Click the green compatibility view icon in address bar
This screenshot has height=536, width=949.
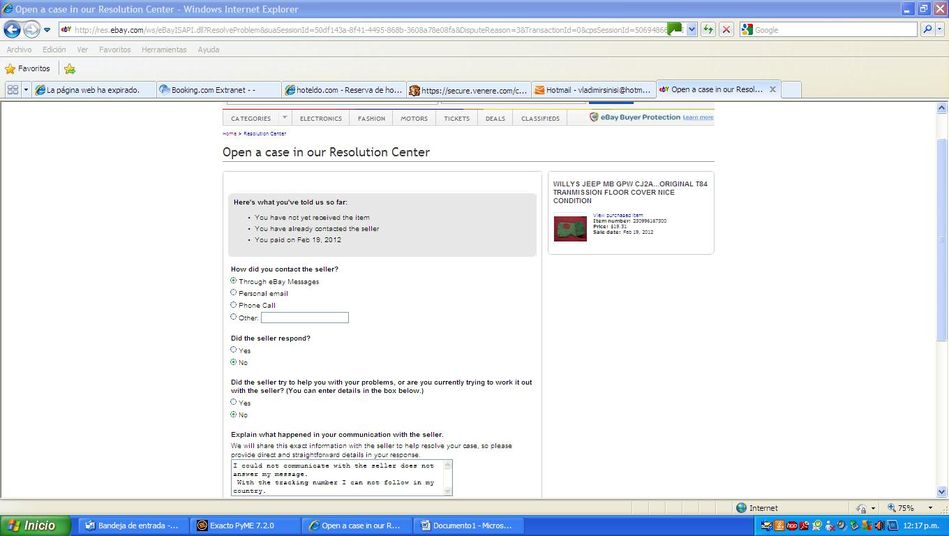point(674,29)
